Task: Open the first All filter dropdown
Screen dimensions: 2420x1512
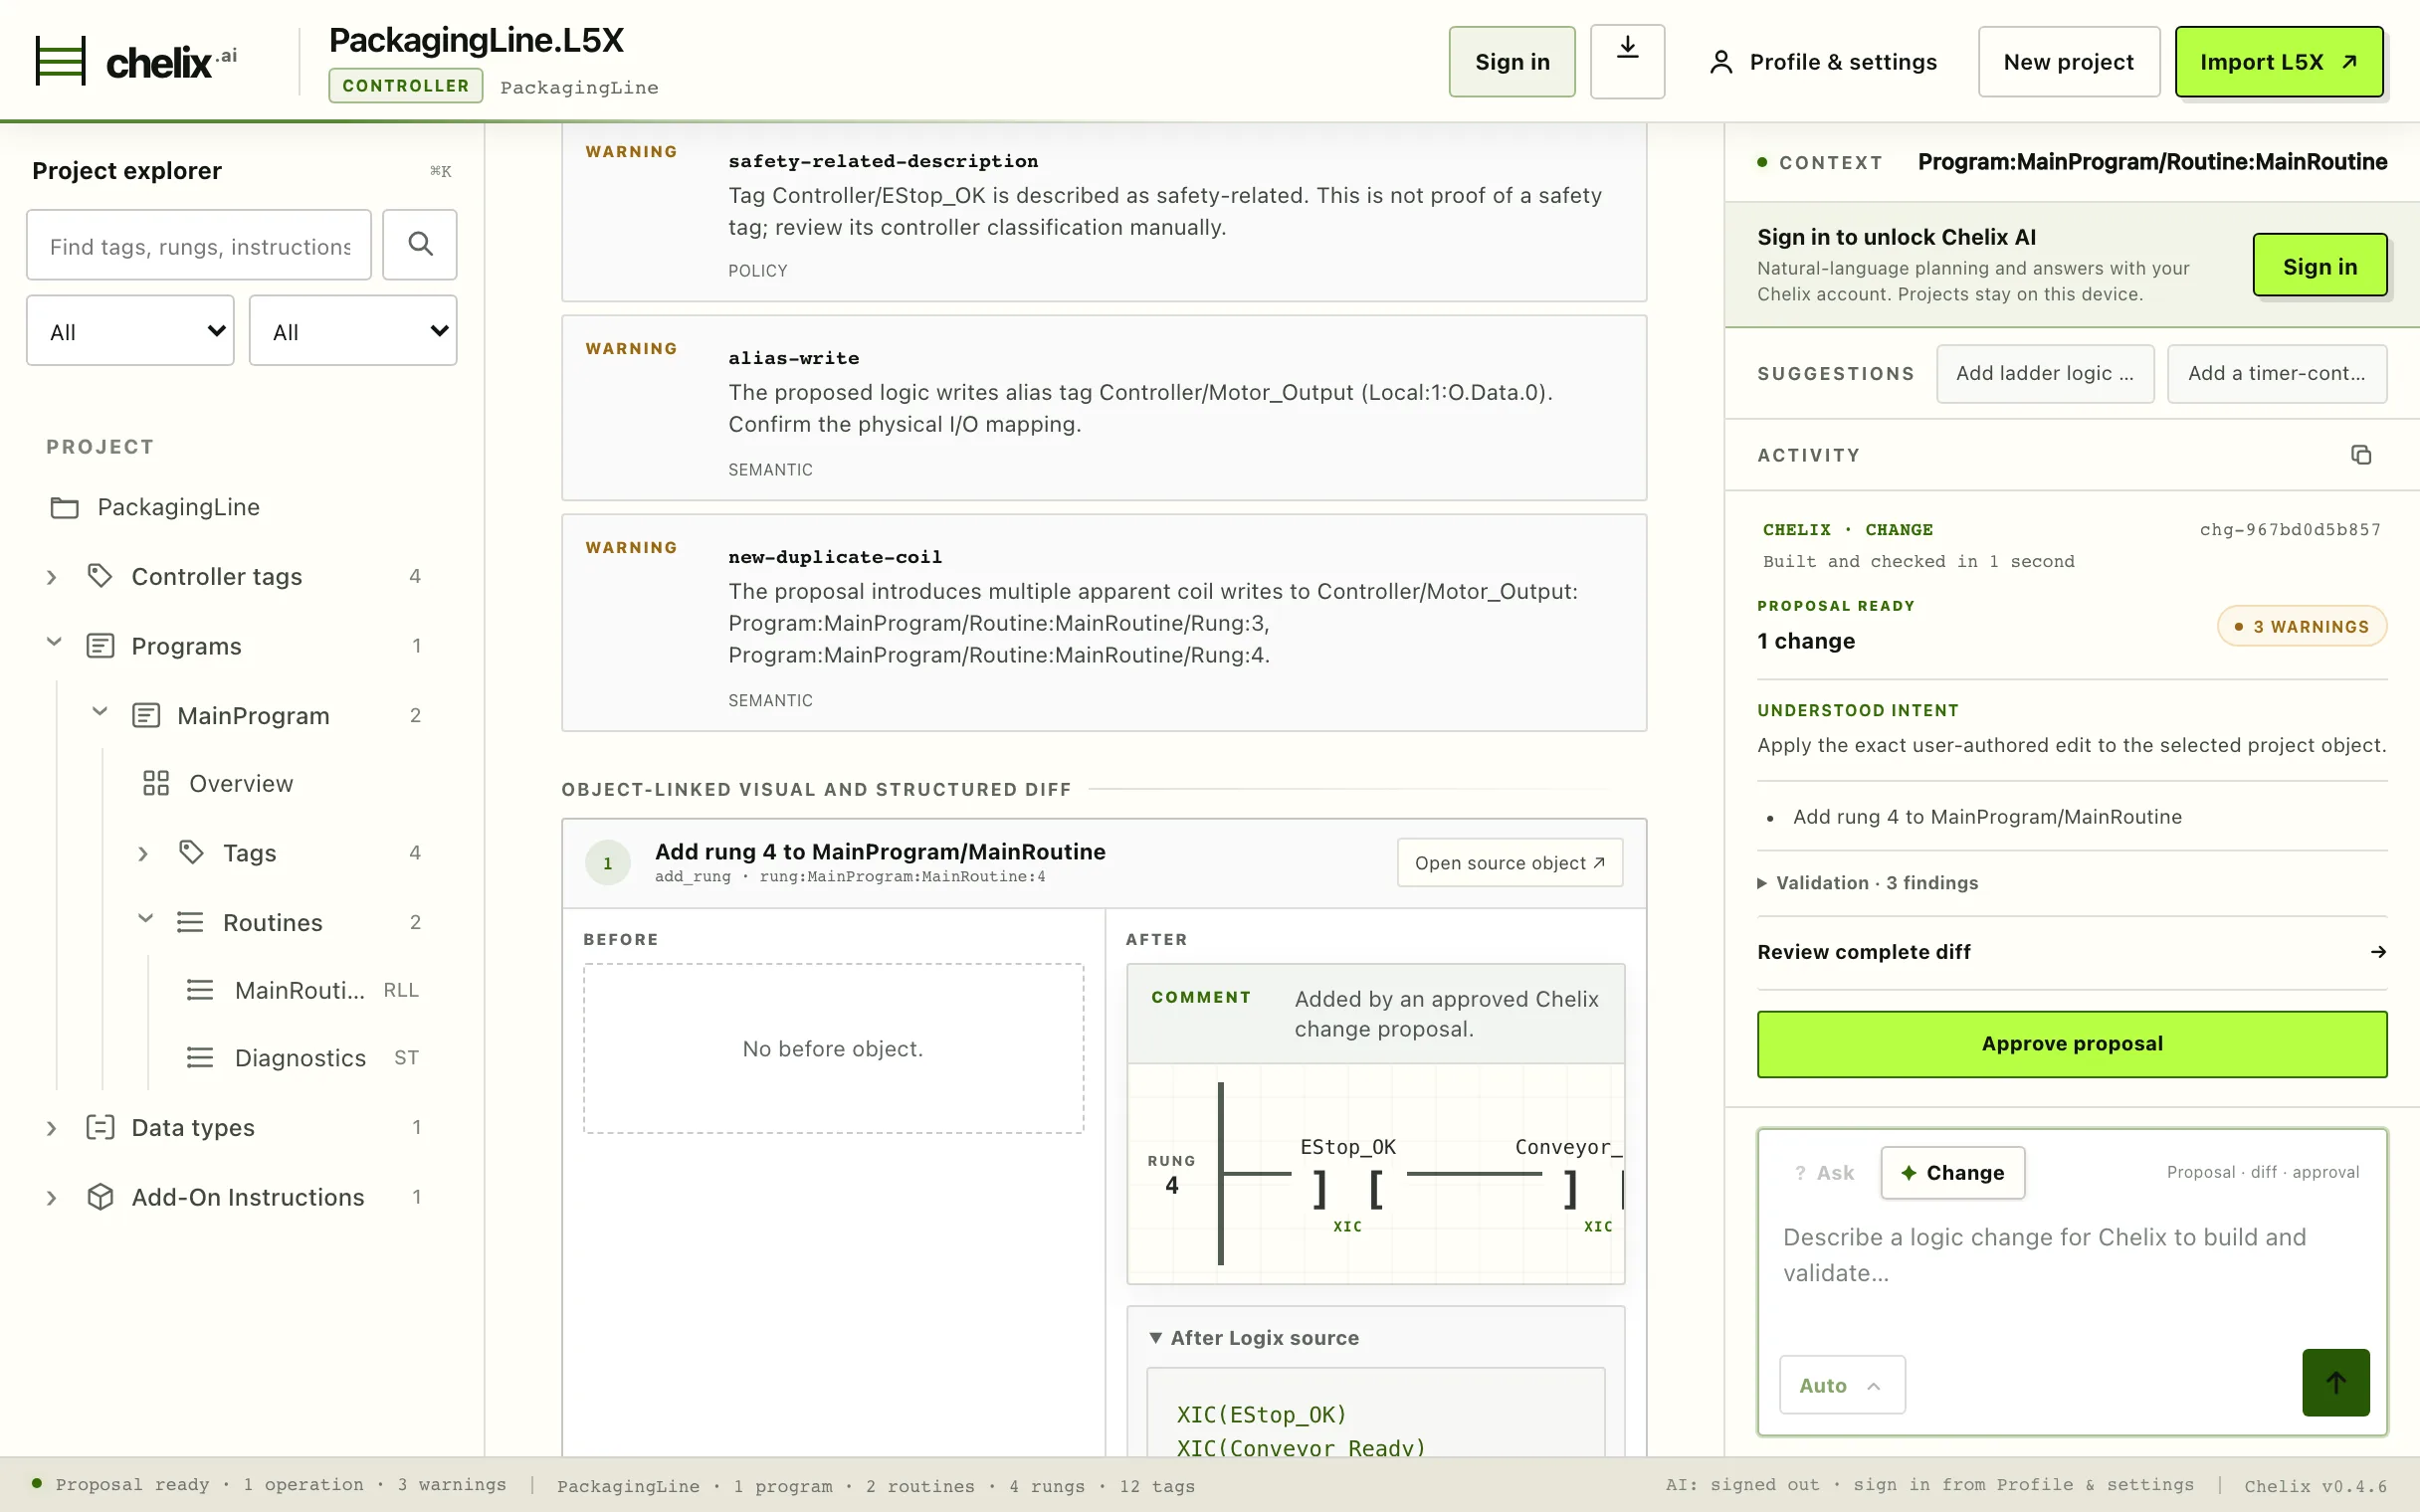Action: click(130, 331)
